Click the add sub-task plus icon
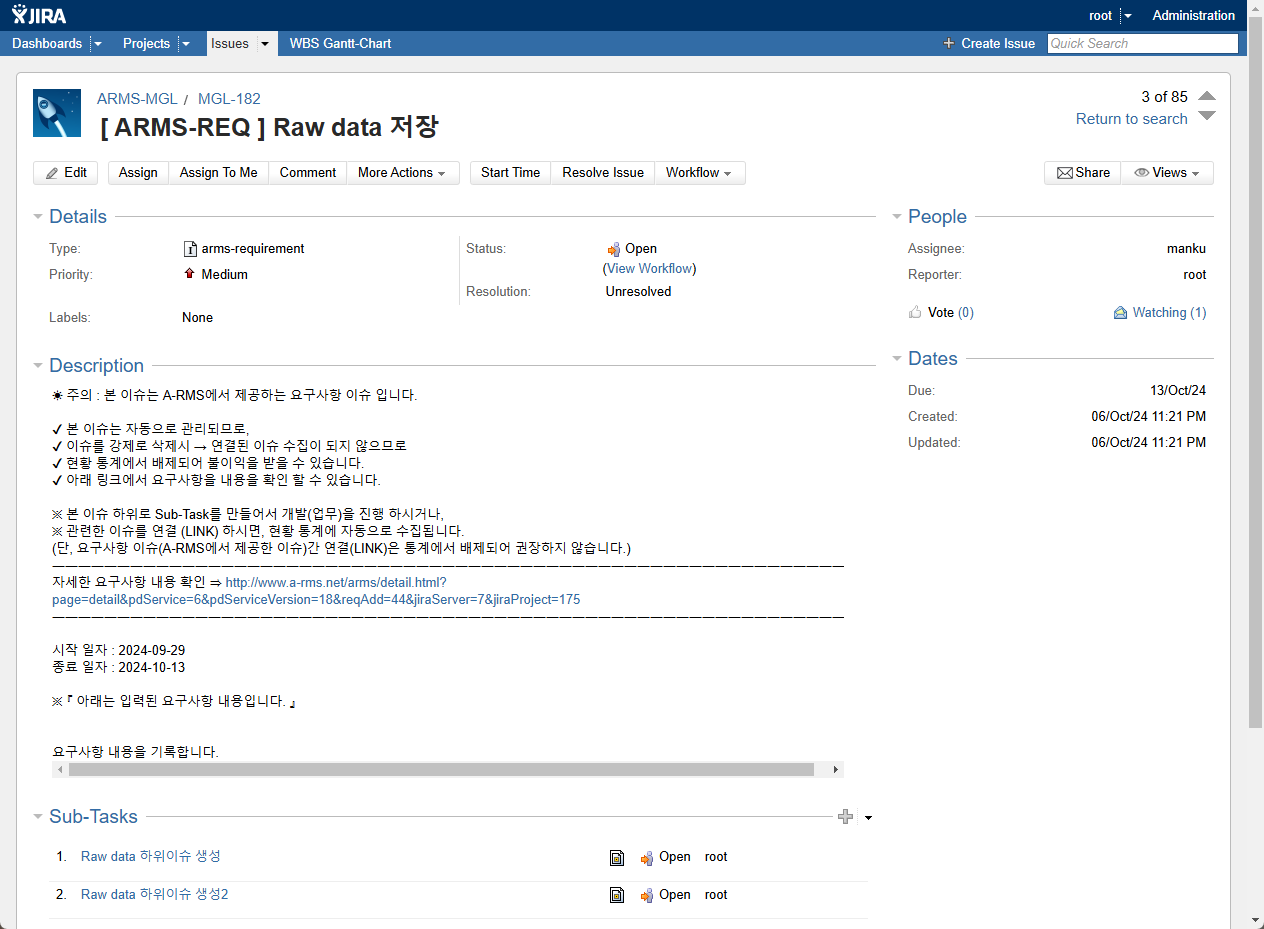Screen dimensions: 1264x929 tap(846, 817)
